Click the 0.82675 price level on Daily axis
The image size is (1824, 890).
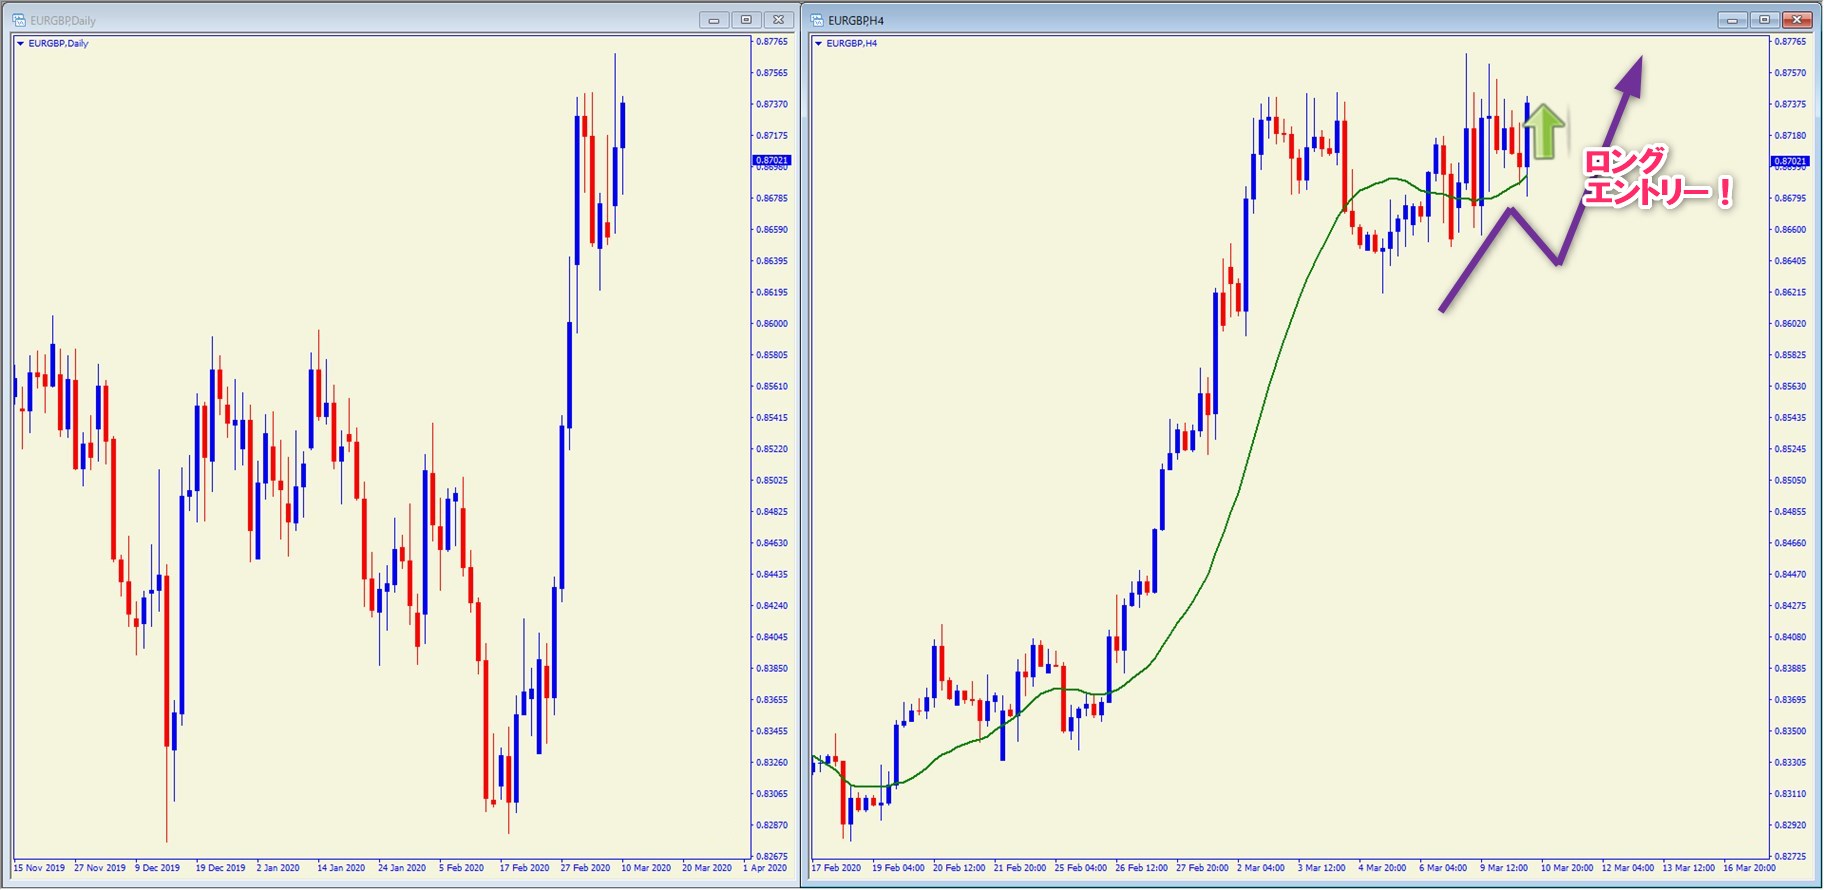772,857
